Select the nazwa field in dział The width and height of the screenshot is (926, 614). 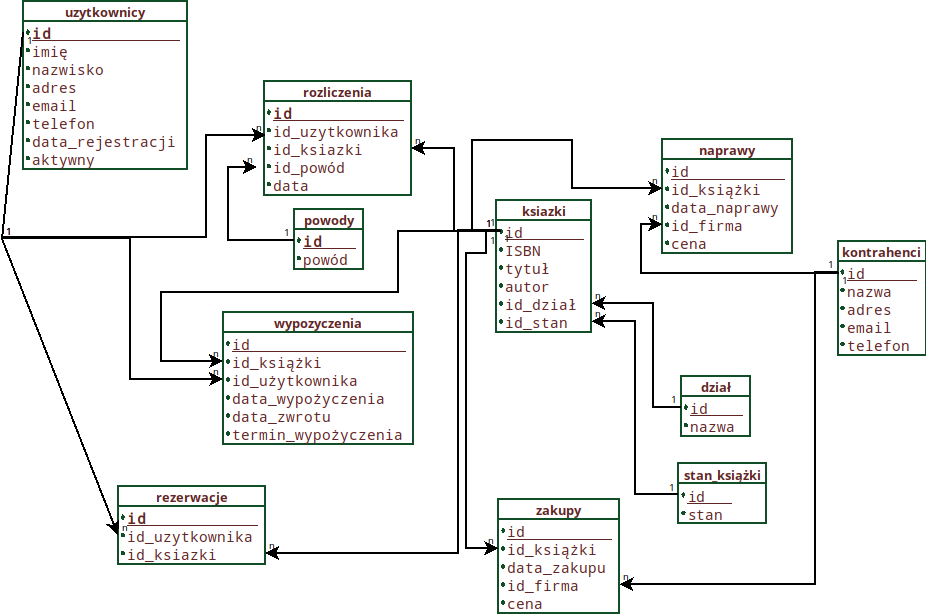[712, 427]
